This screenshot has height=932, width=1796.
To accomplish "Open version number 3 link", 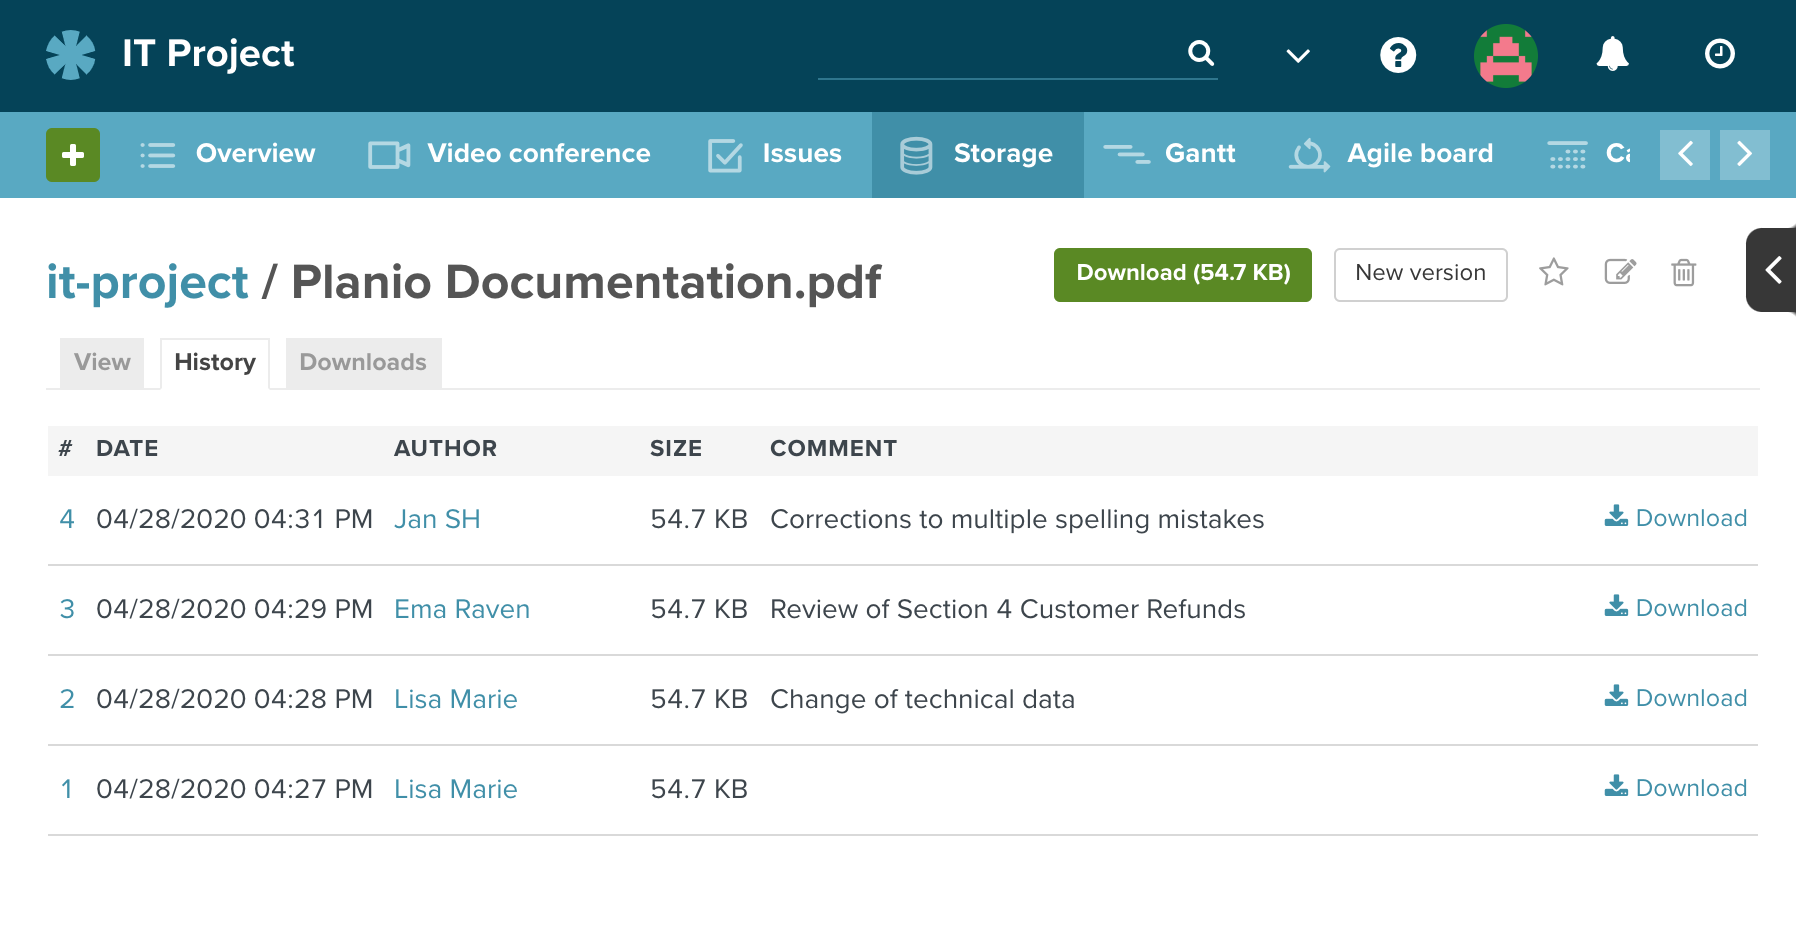I will (67, 609).
